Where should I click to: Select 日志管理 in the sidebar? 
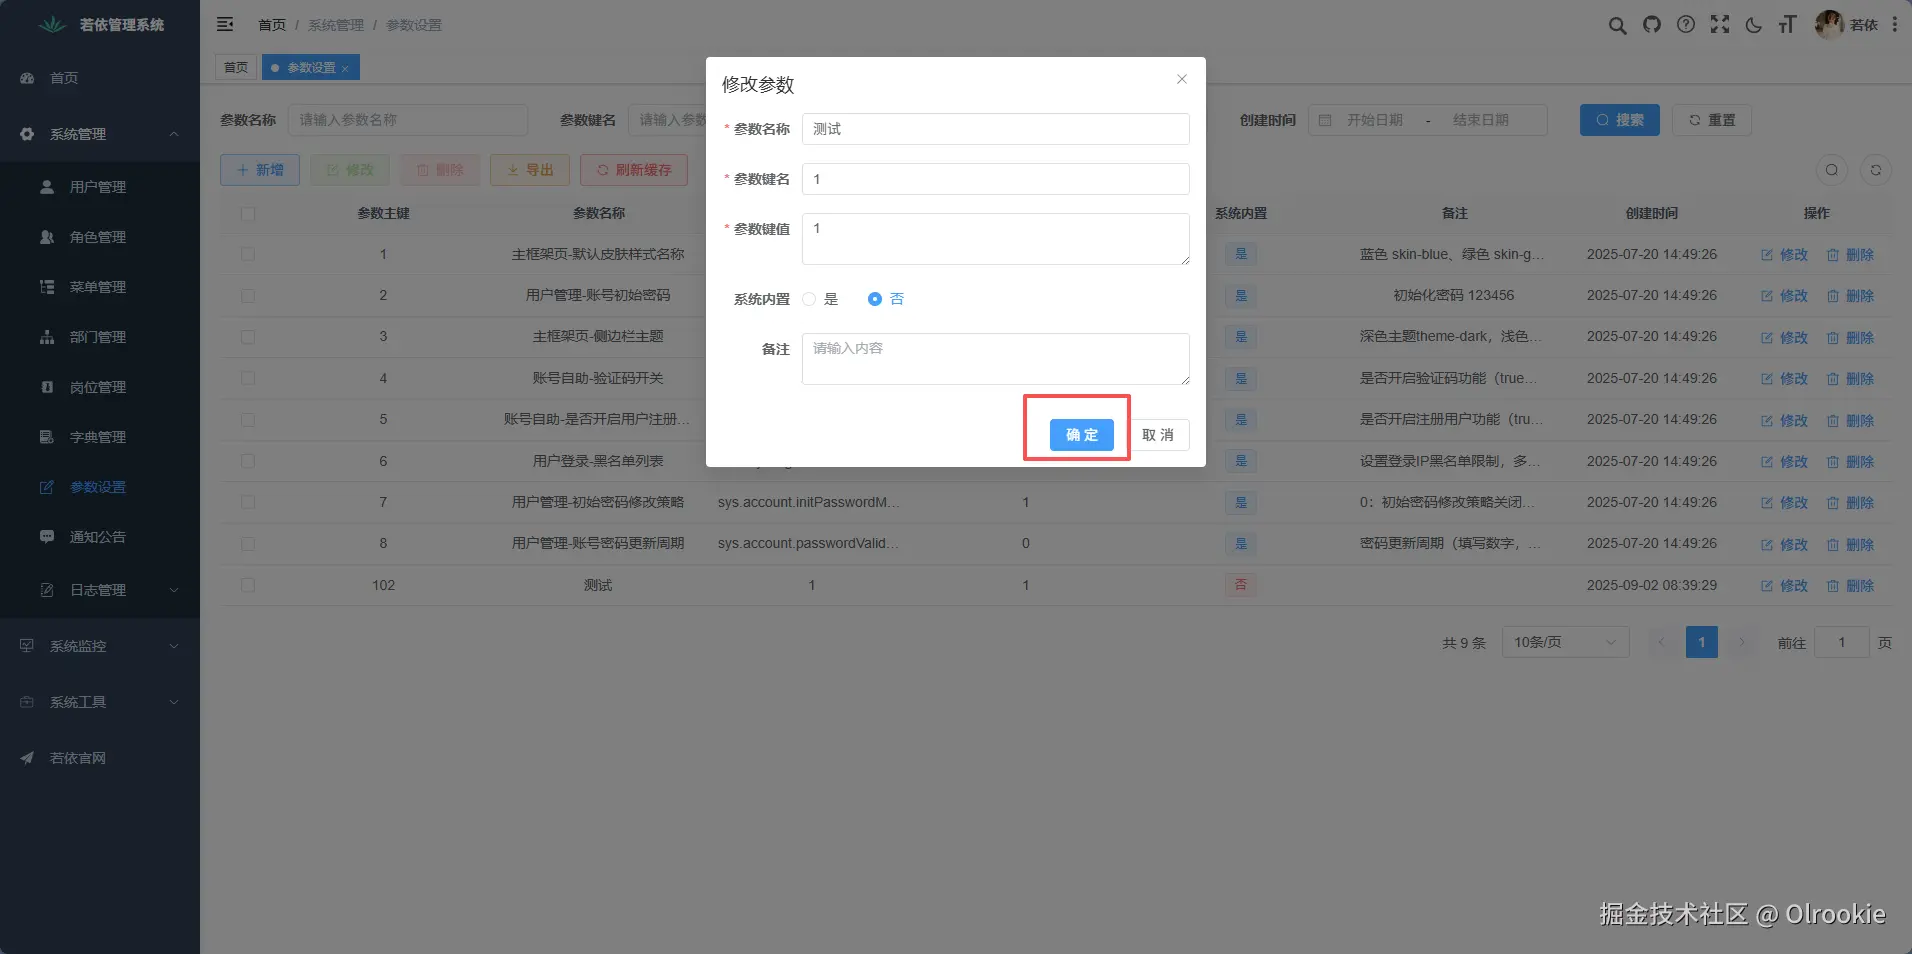pos(99,589)
